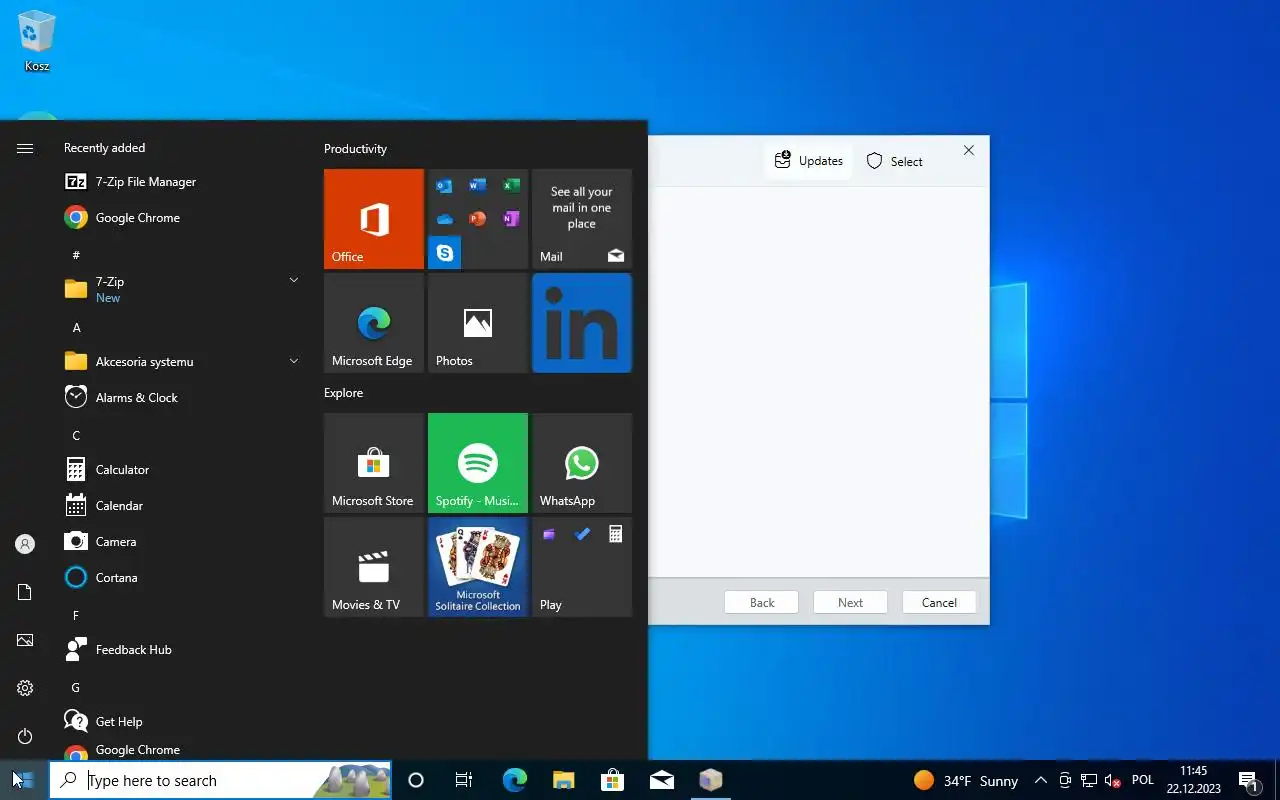Image resolution: width=1280 pixels, height=800 pixels.
Task: Open the Photos tile
Action: 478,323
